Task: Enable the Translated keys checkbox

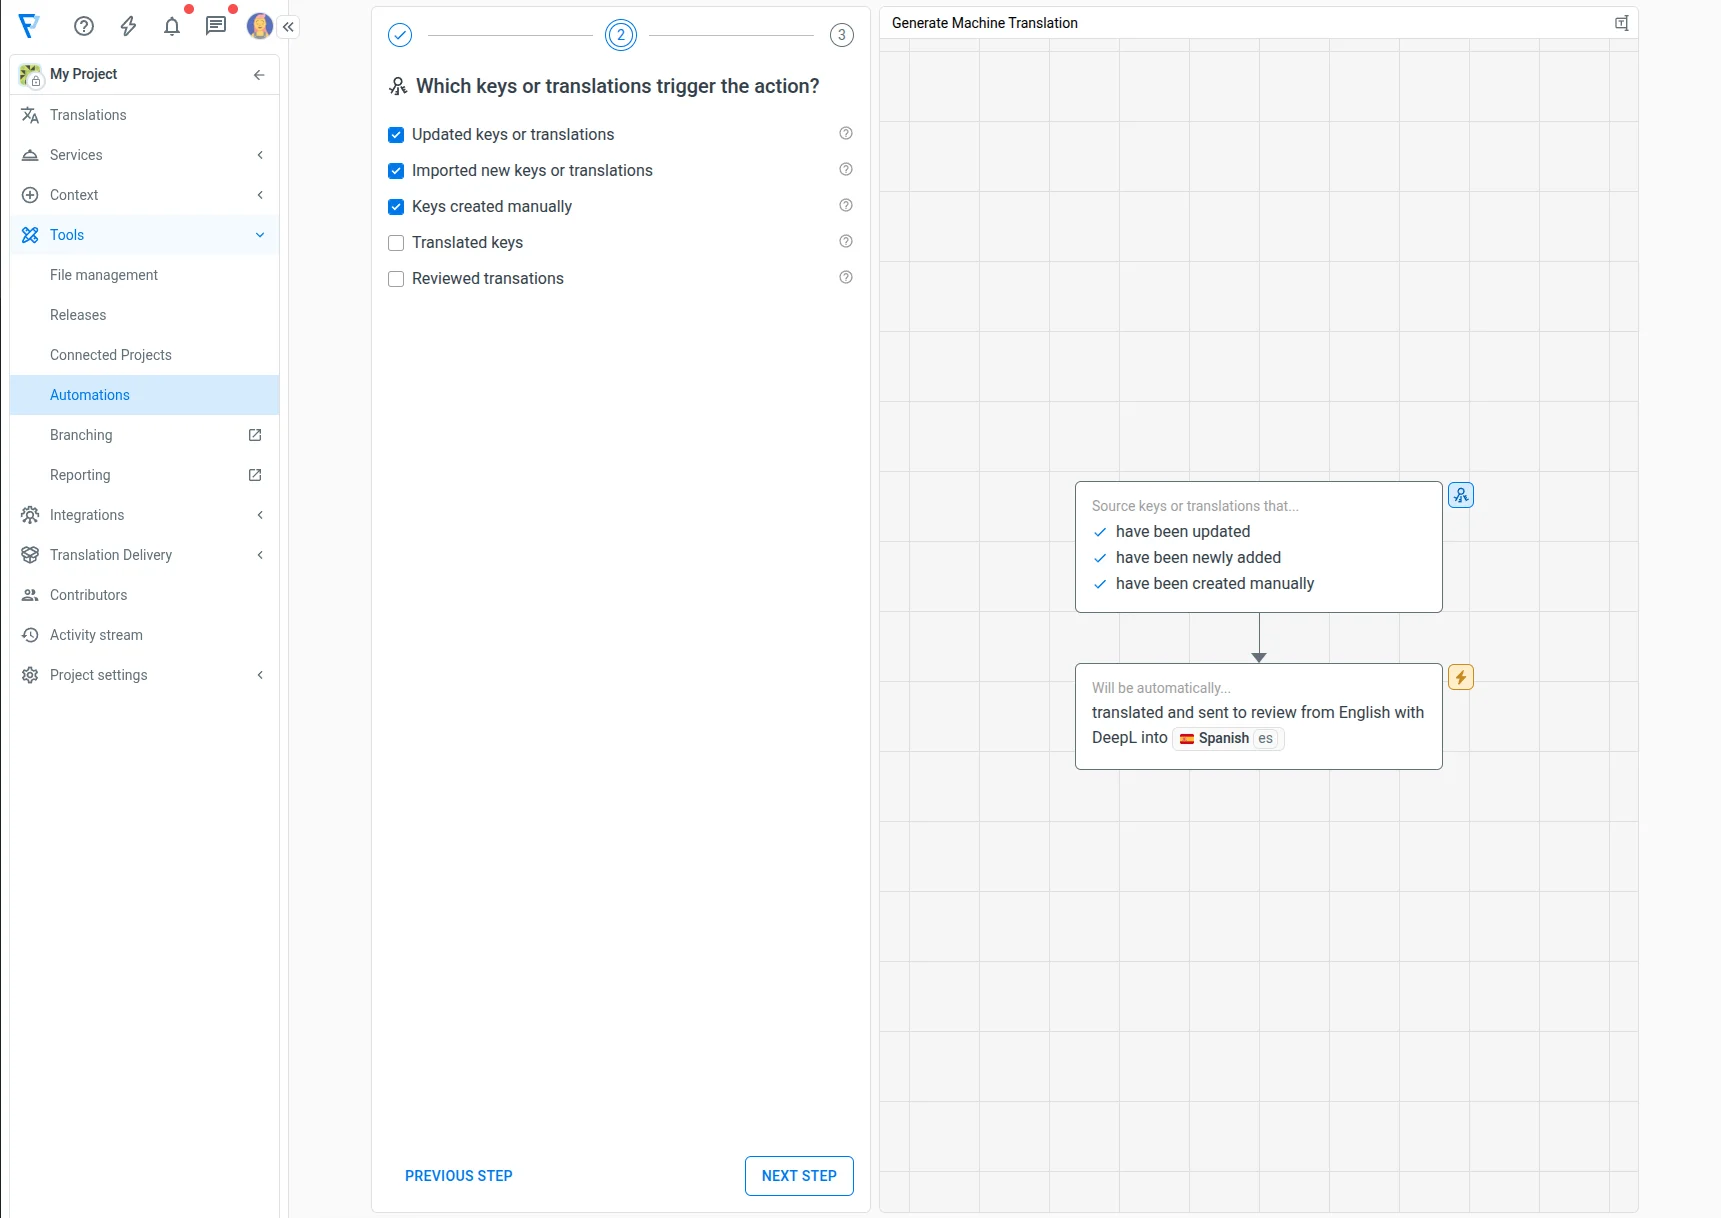Action: 396,243
